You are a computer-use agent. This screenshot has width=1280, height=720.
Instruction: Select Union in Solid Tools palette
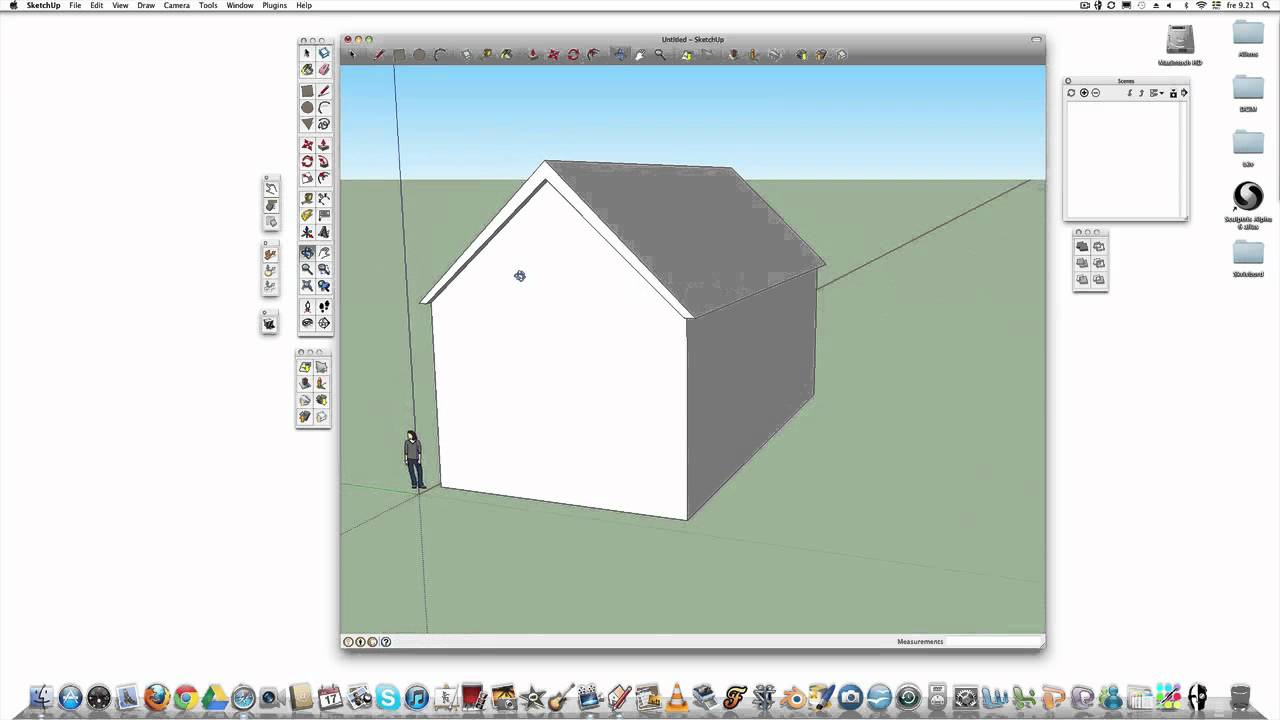point(1082,263)
